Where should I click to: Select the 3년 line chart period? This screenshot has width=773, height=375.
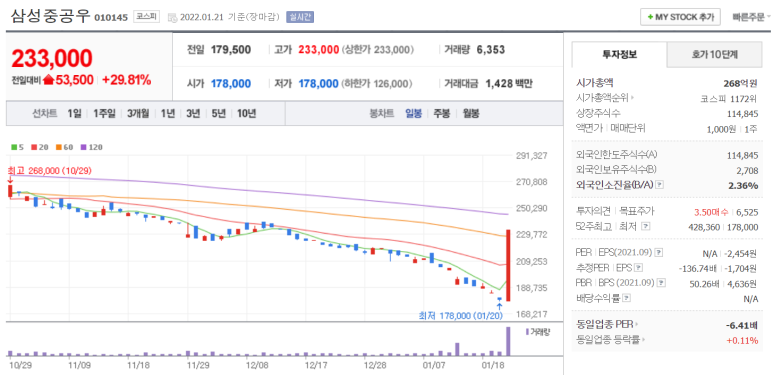(x=193, y=113)
